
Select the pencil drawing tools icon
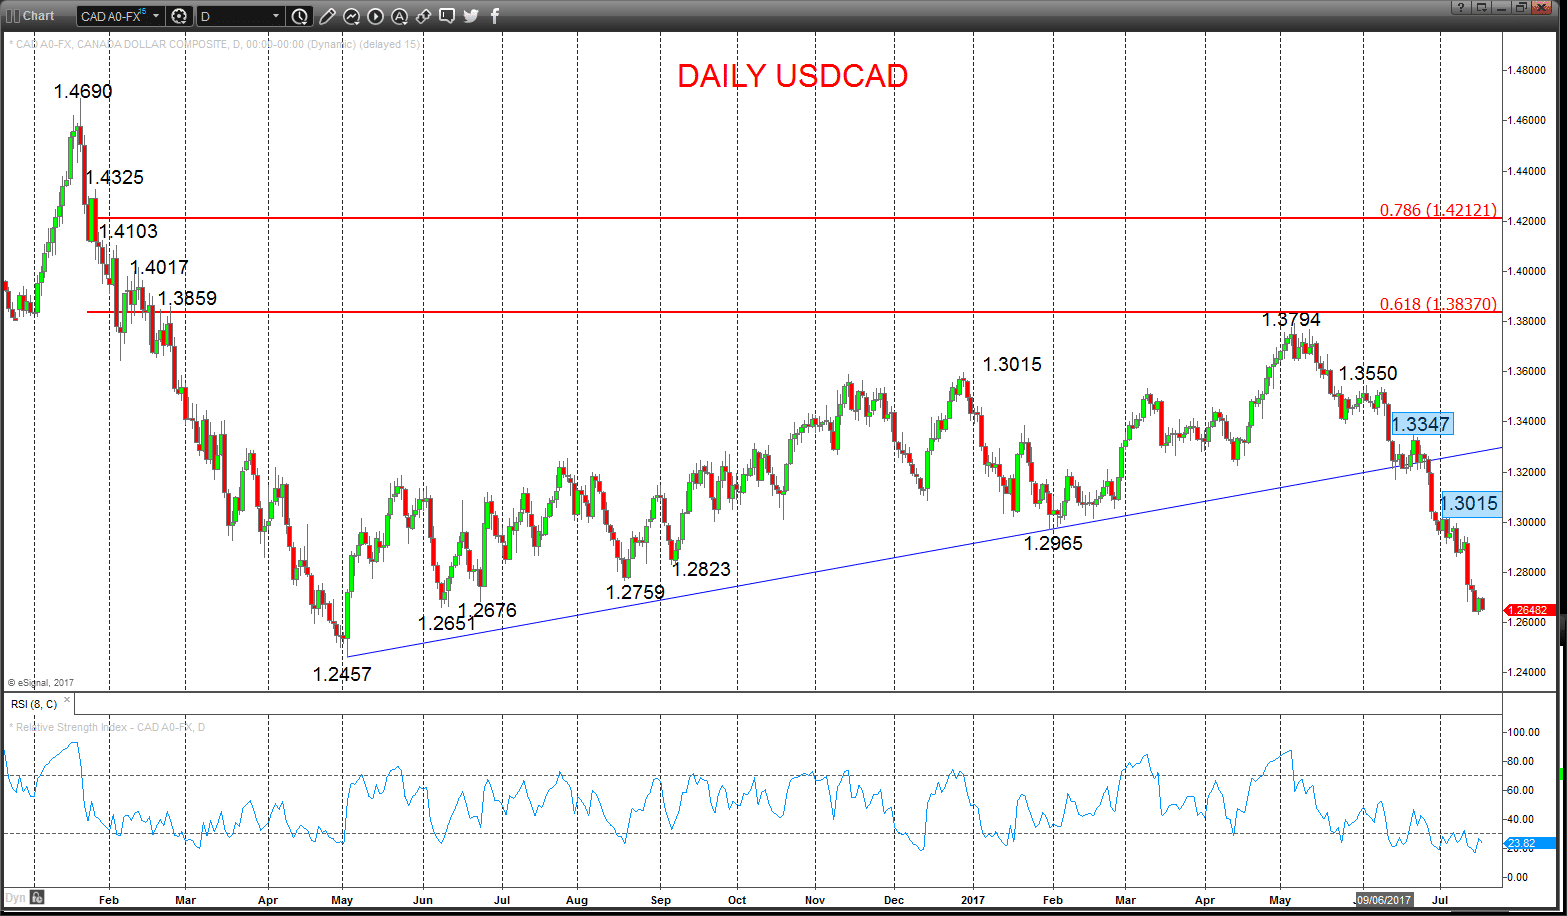click(x=328, y=16)
